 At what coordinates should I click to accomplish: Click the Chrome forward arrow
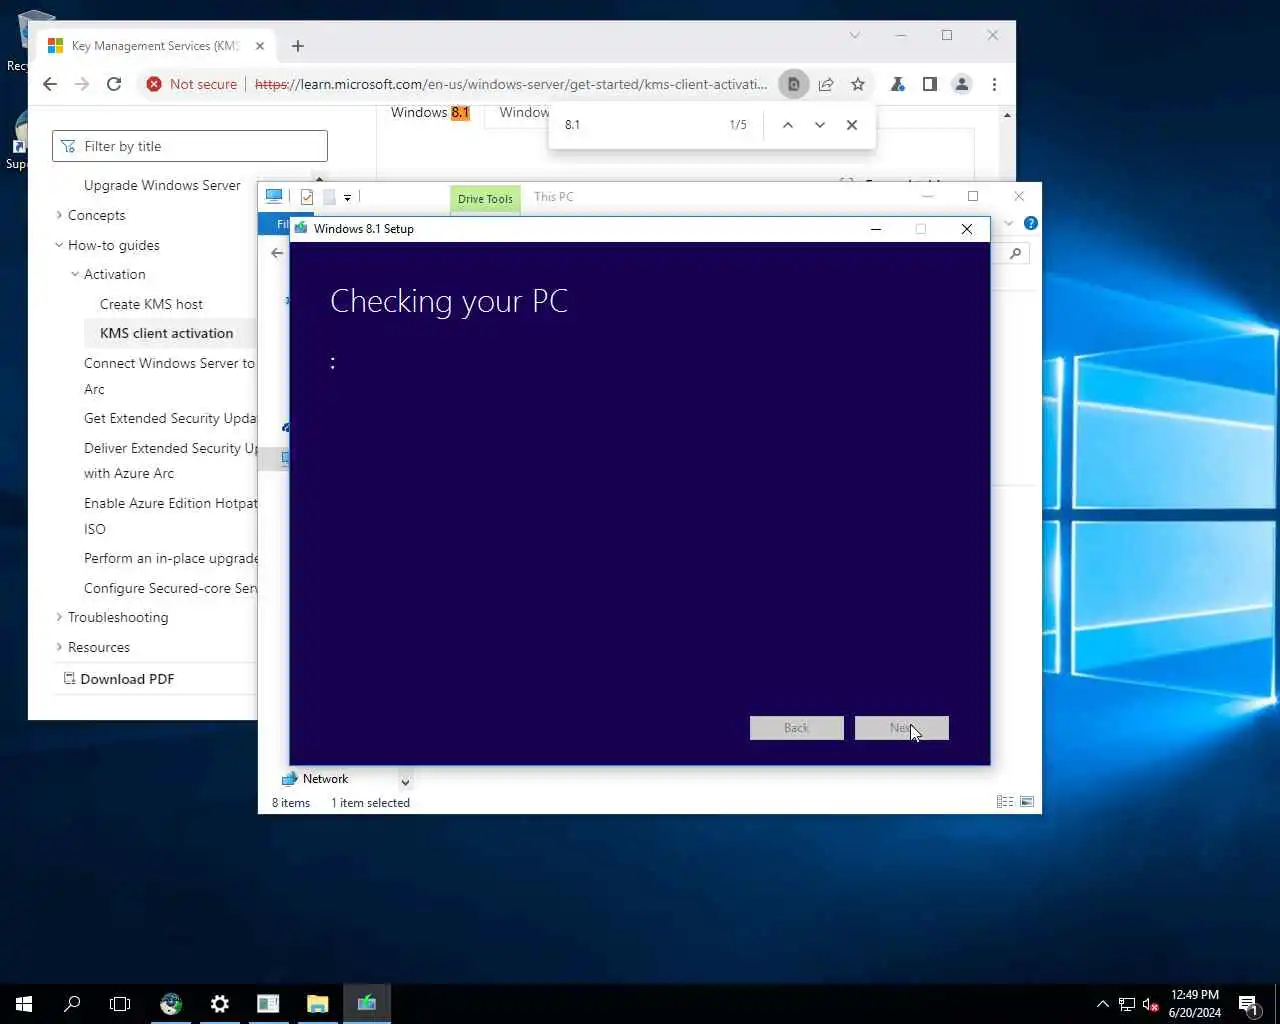(82, 84)
